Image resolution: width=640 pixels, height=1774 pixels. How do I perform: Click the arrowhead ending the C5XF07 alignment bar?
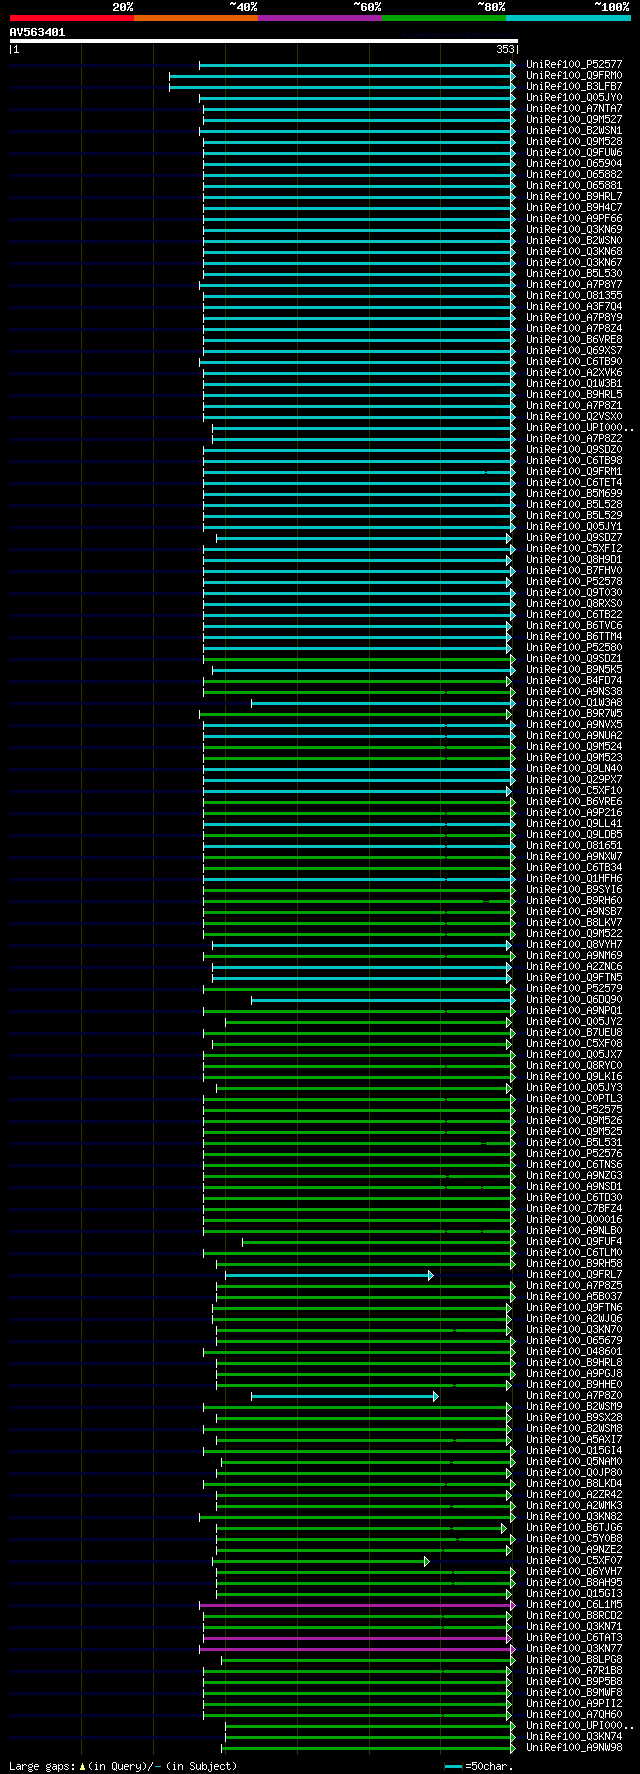tap(427, 1561)
